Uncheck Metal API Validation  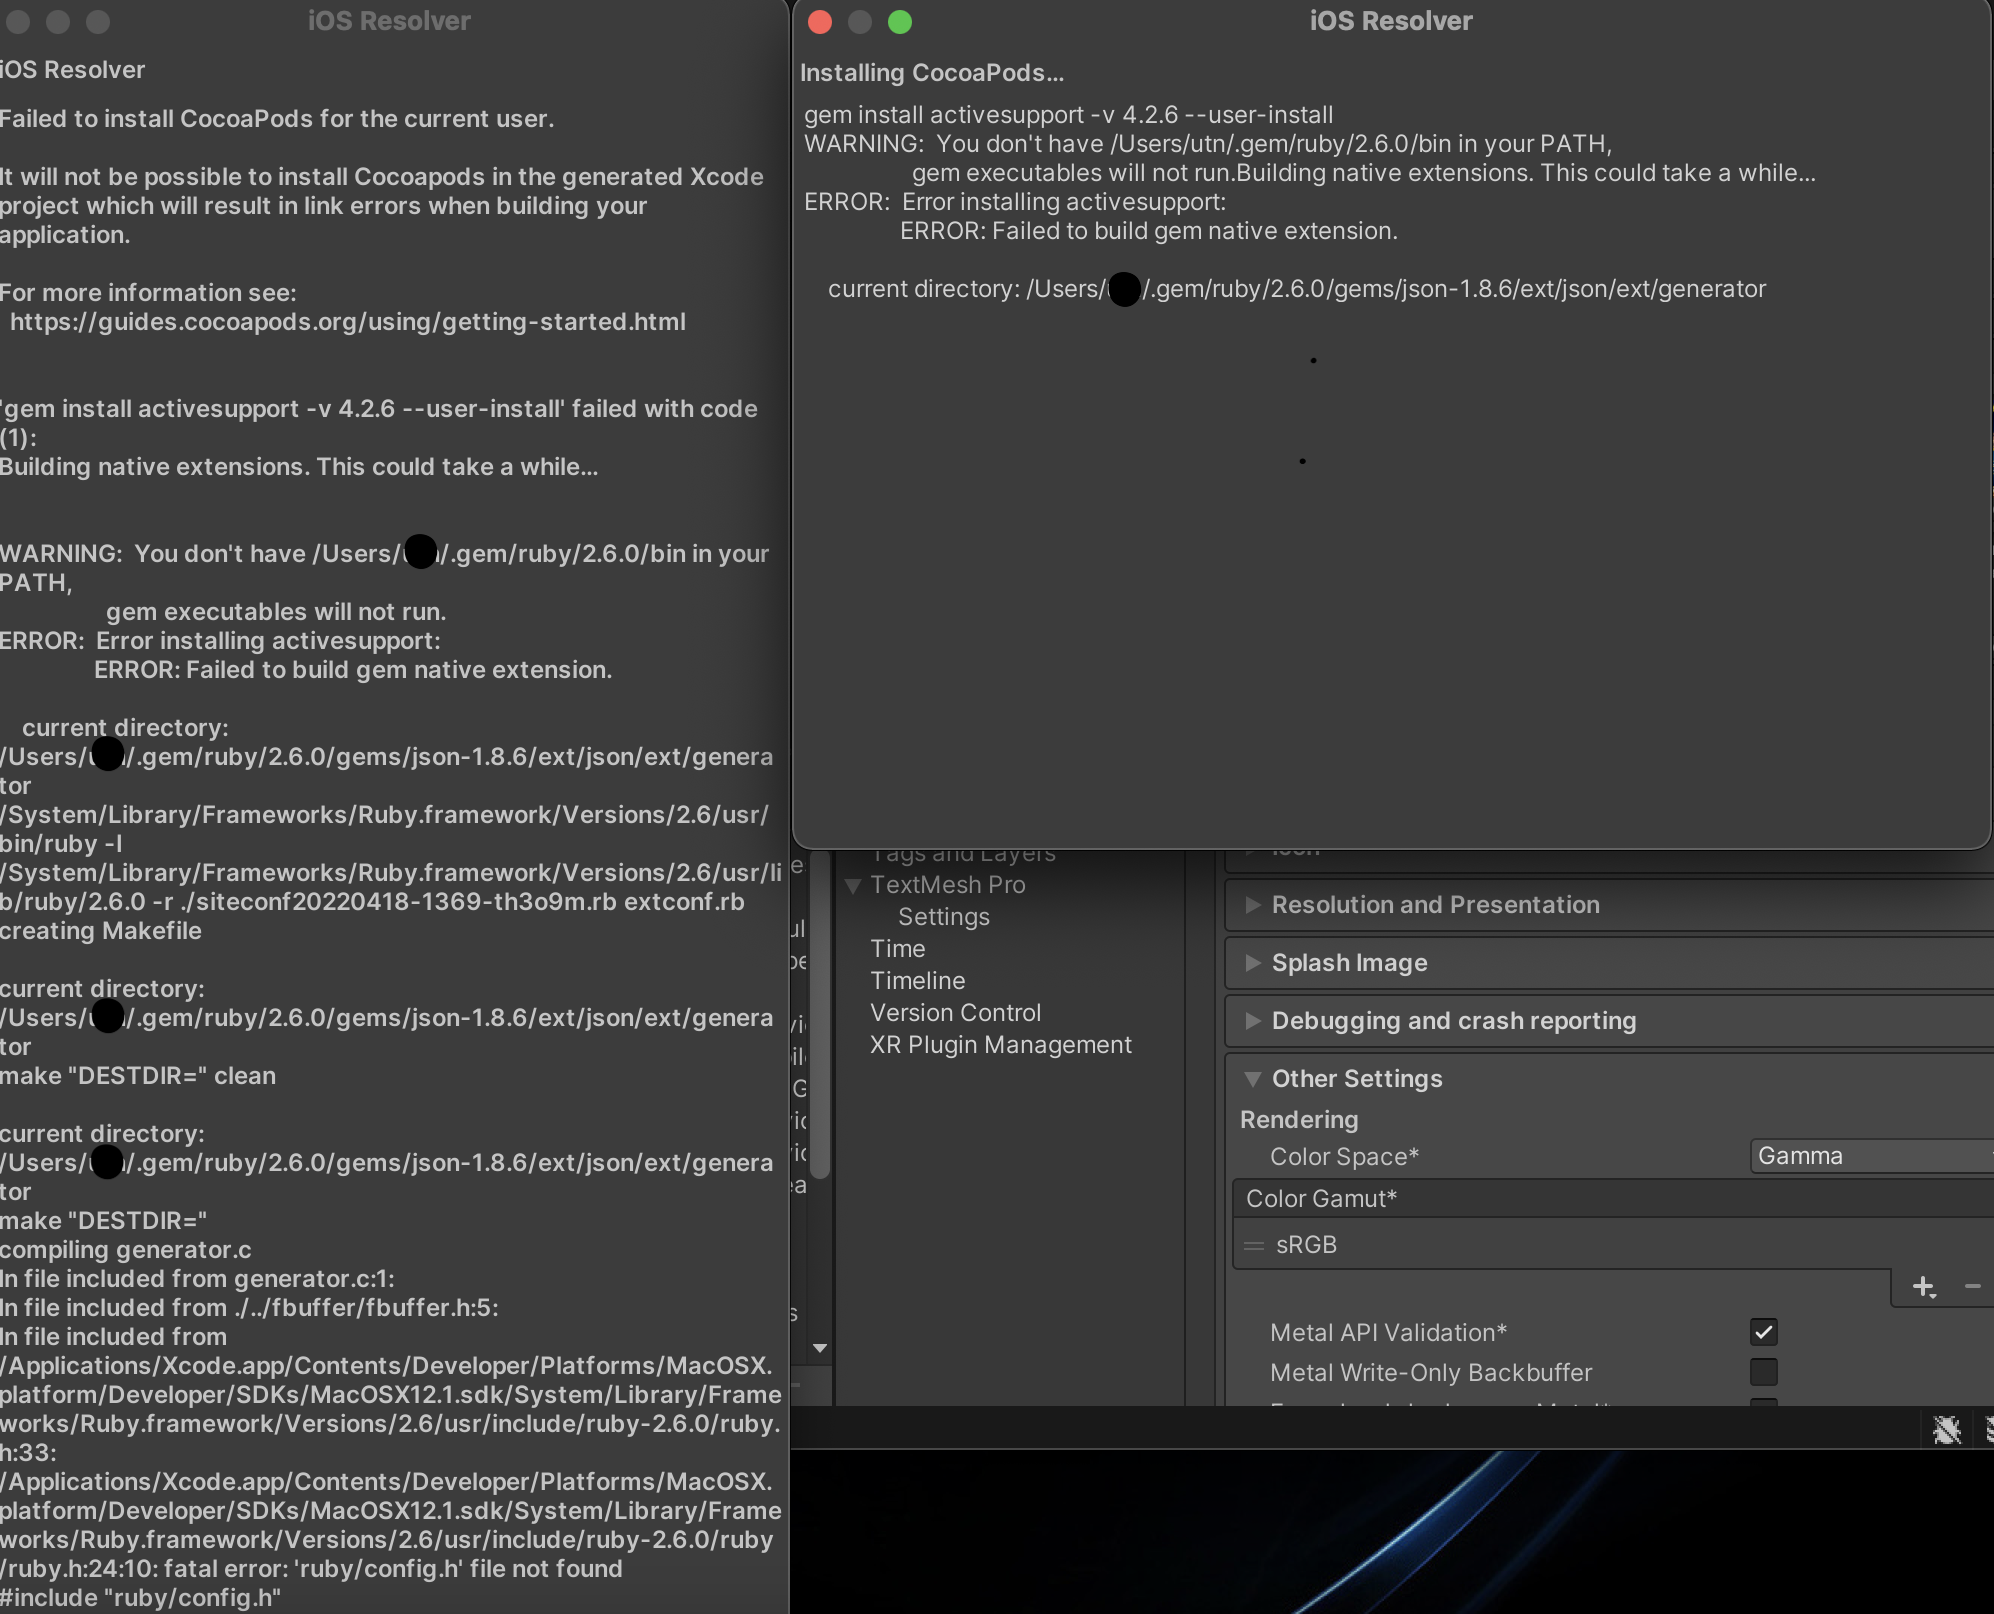tap(1764, 1332)
